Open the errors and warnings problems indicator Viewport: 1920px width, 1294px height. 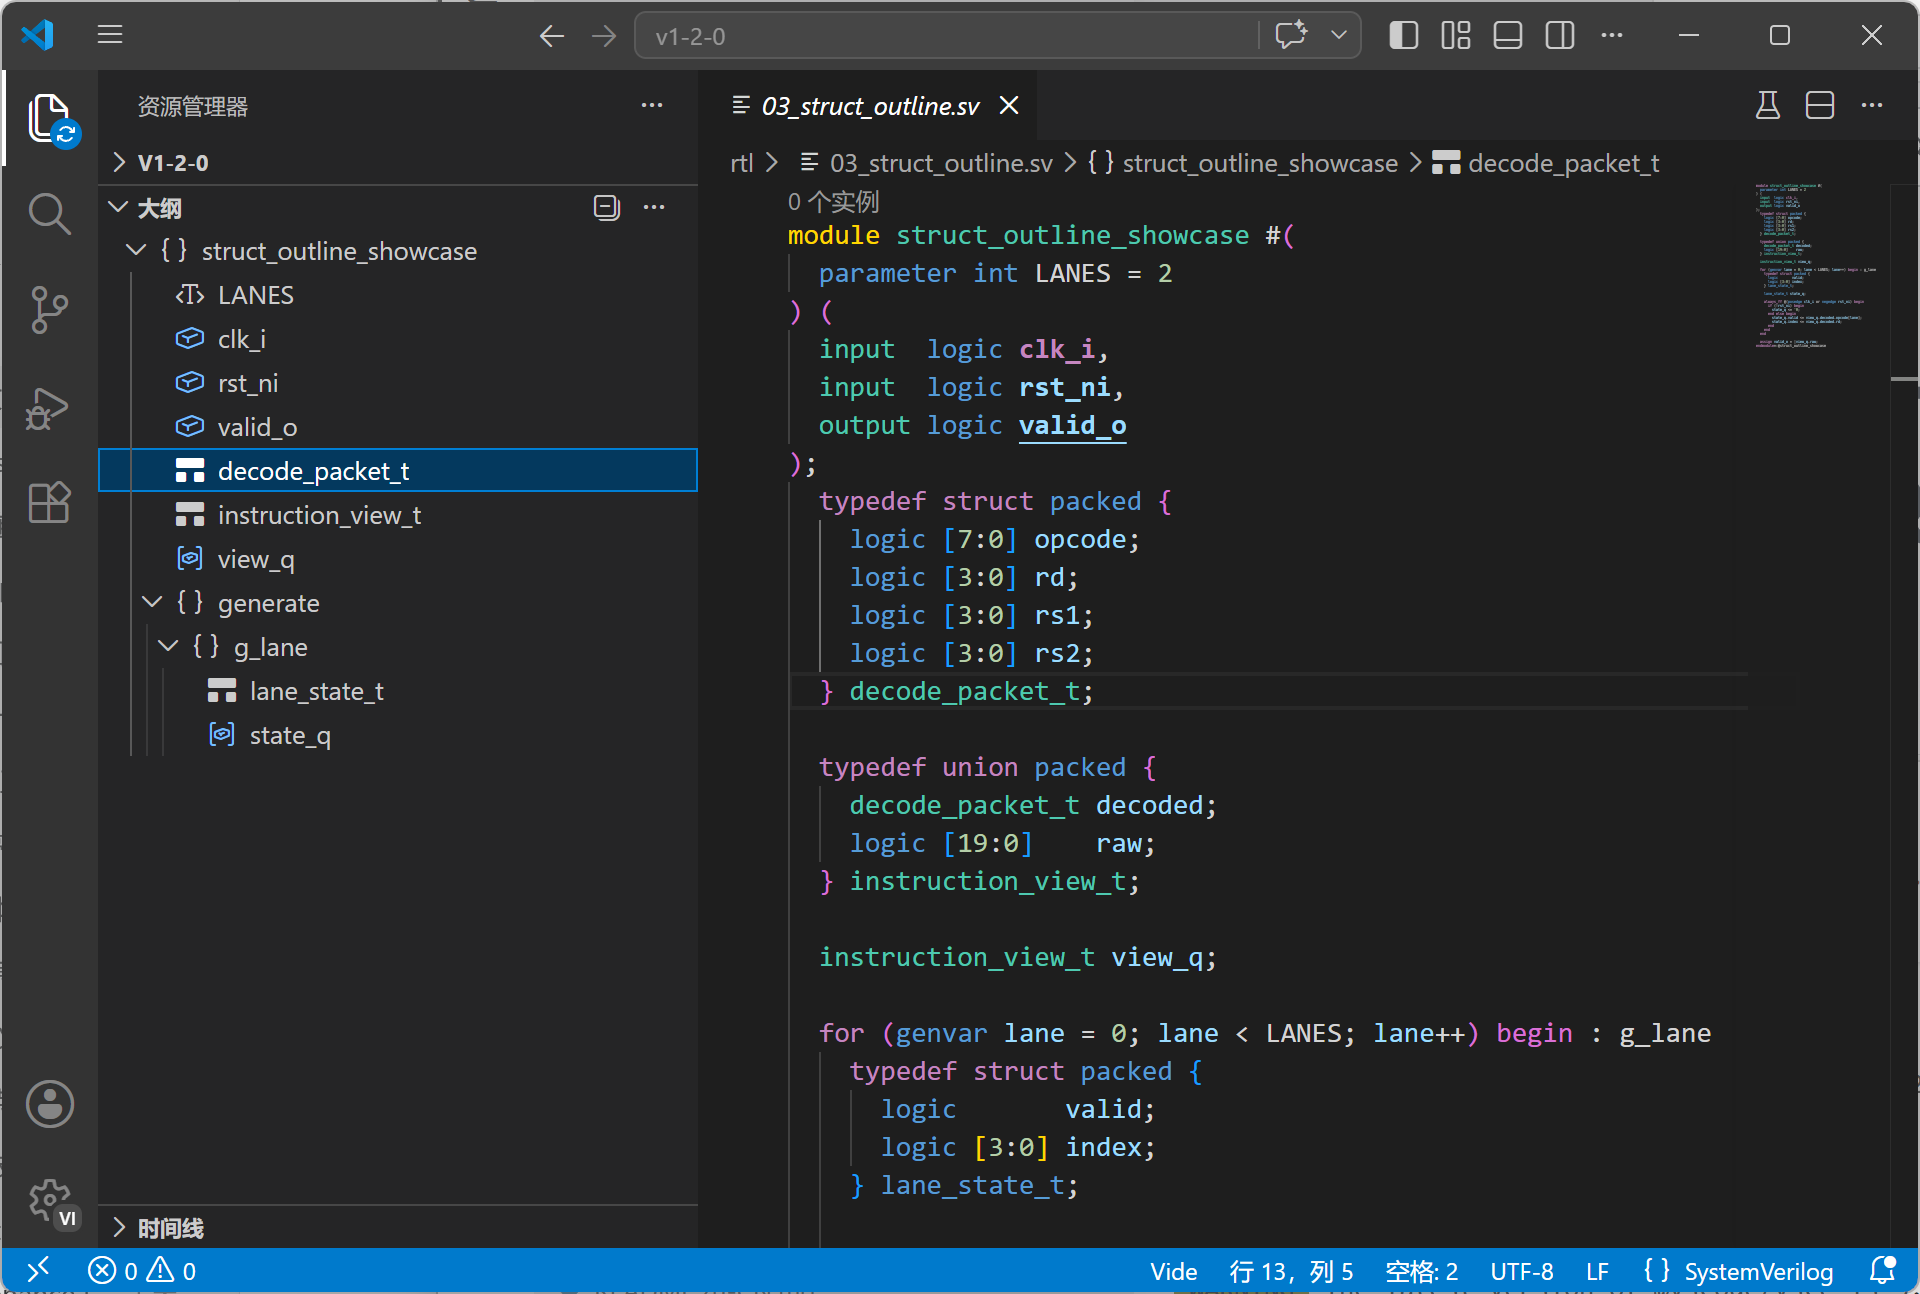coord(141,1270)
